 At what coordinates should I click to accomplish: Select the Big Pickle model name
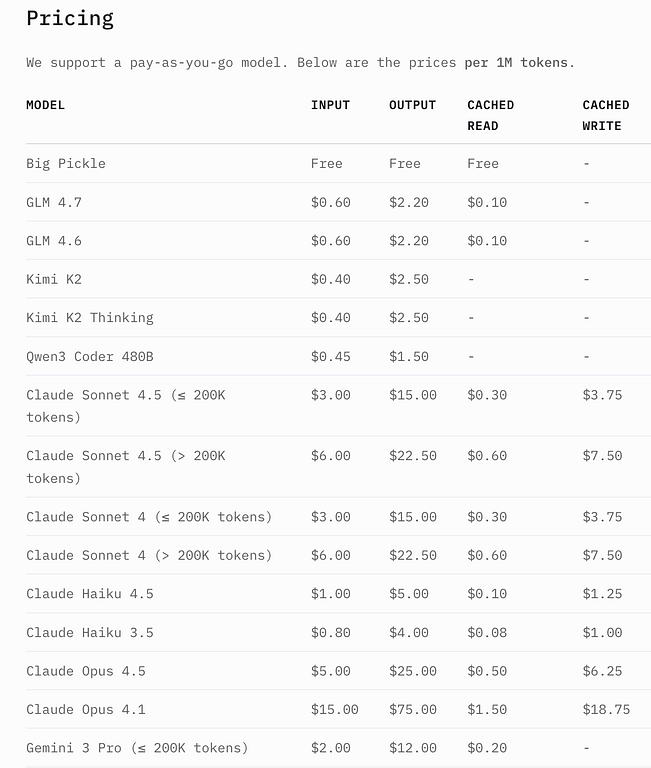[x=66, y=163]
